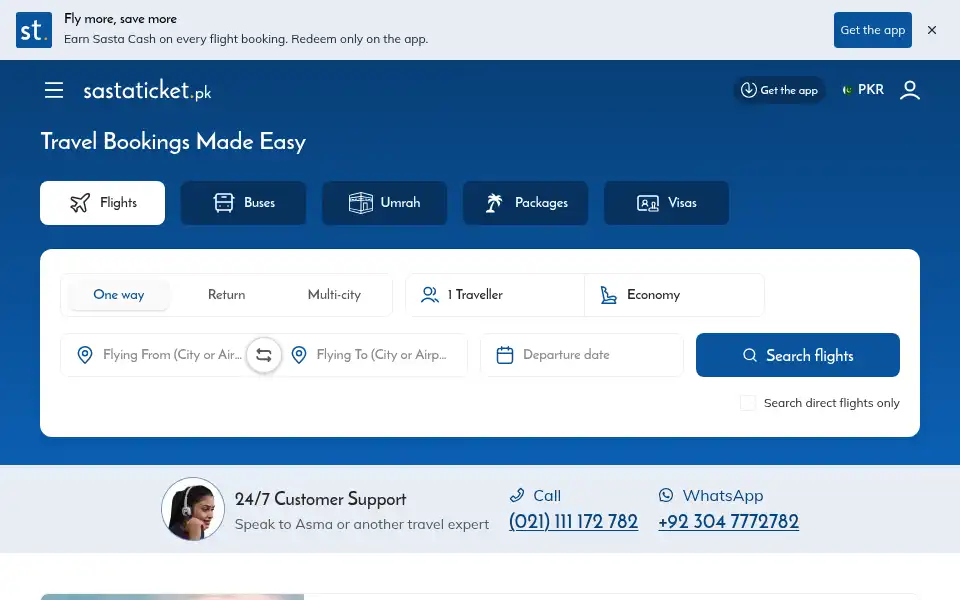Click the traveller people icon
960x600 pixels.
(x=430, y=295)
